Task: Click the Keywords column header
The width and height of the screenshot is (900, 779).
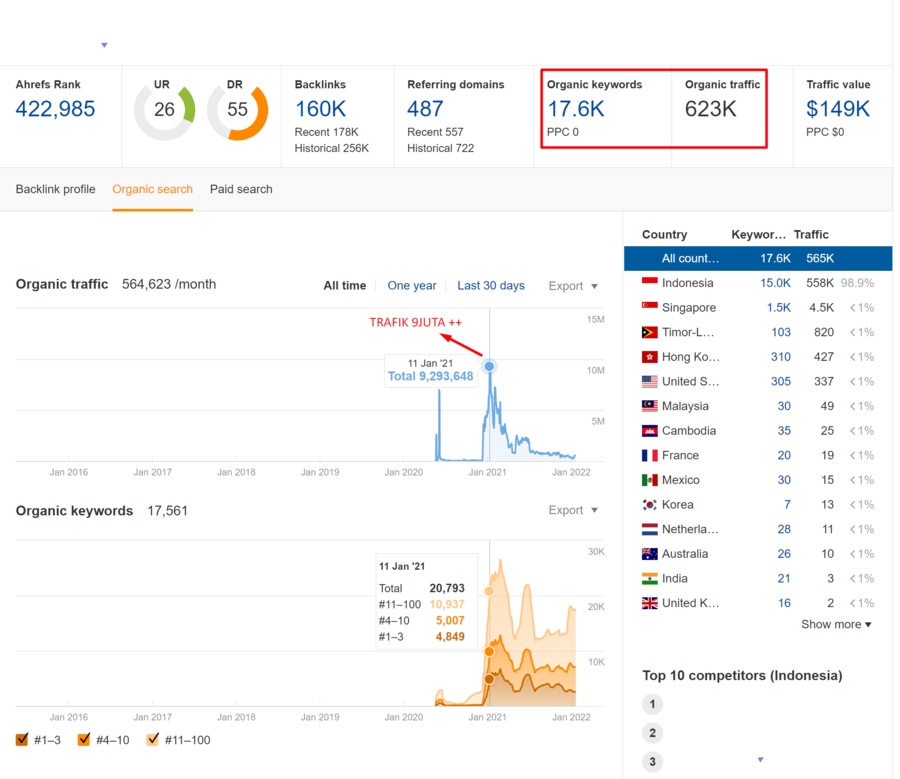Action: pos(758,234)
